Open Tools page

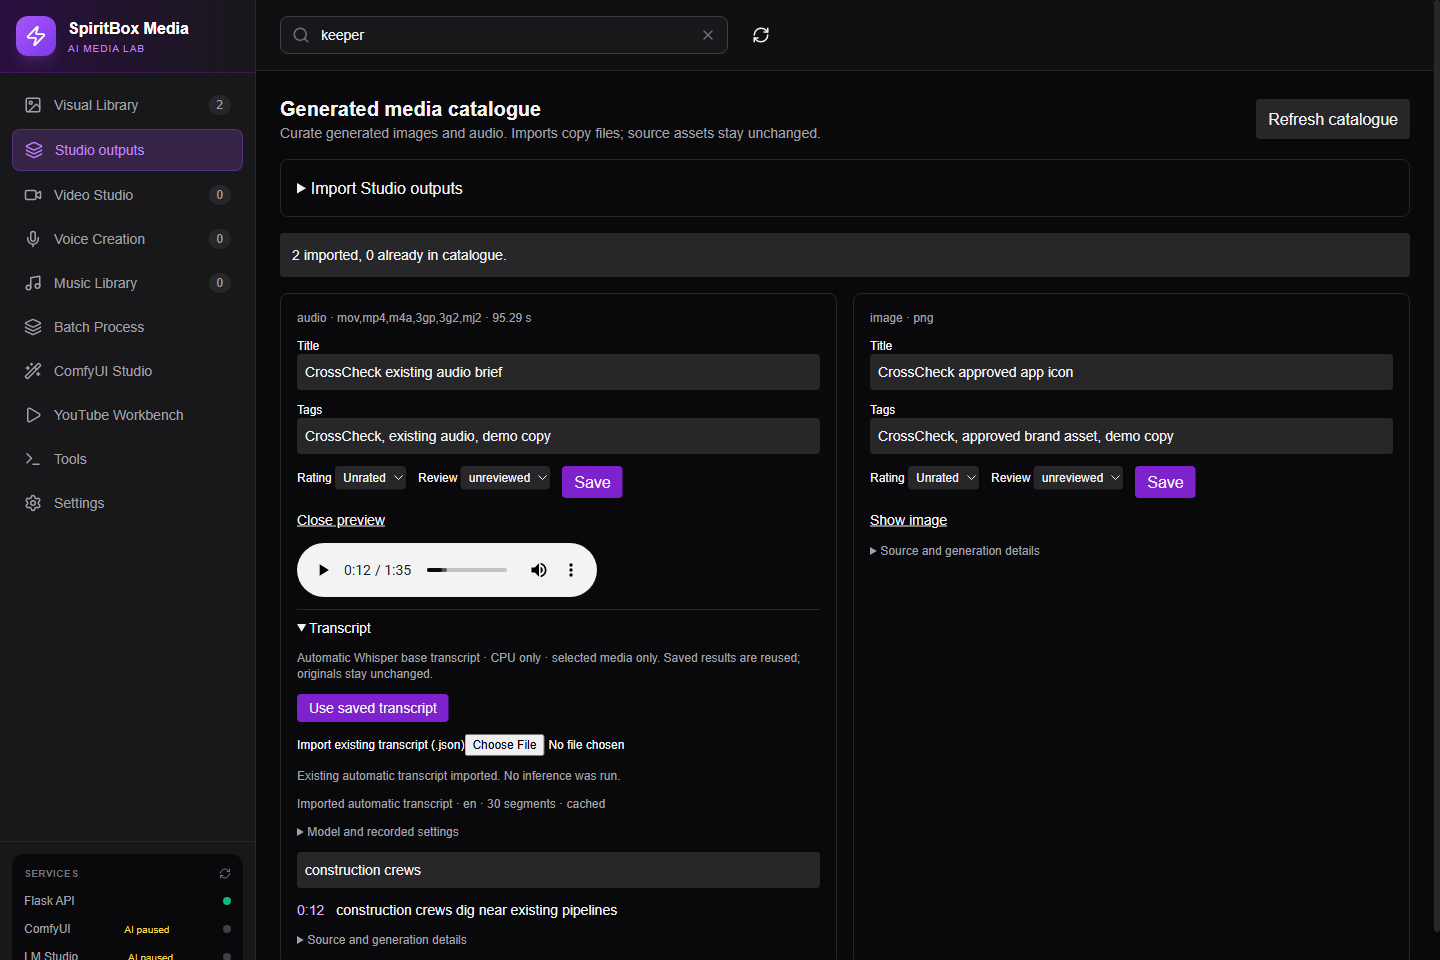127,459
